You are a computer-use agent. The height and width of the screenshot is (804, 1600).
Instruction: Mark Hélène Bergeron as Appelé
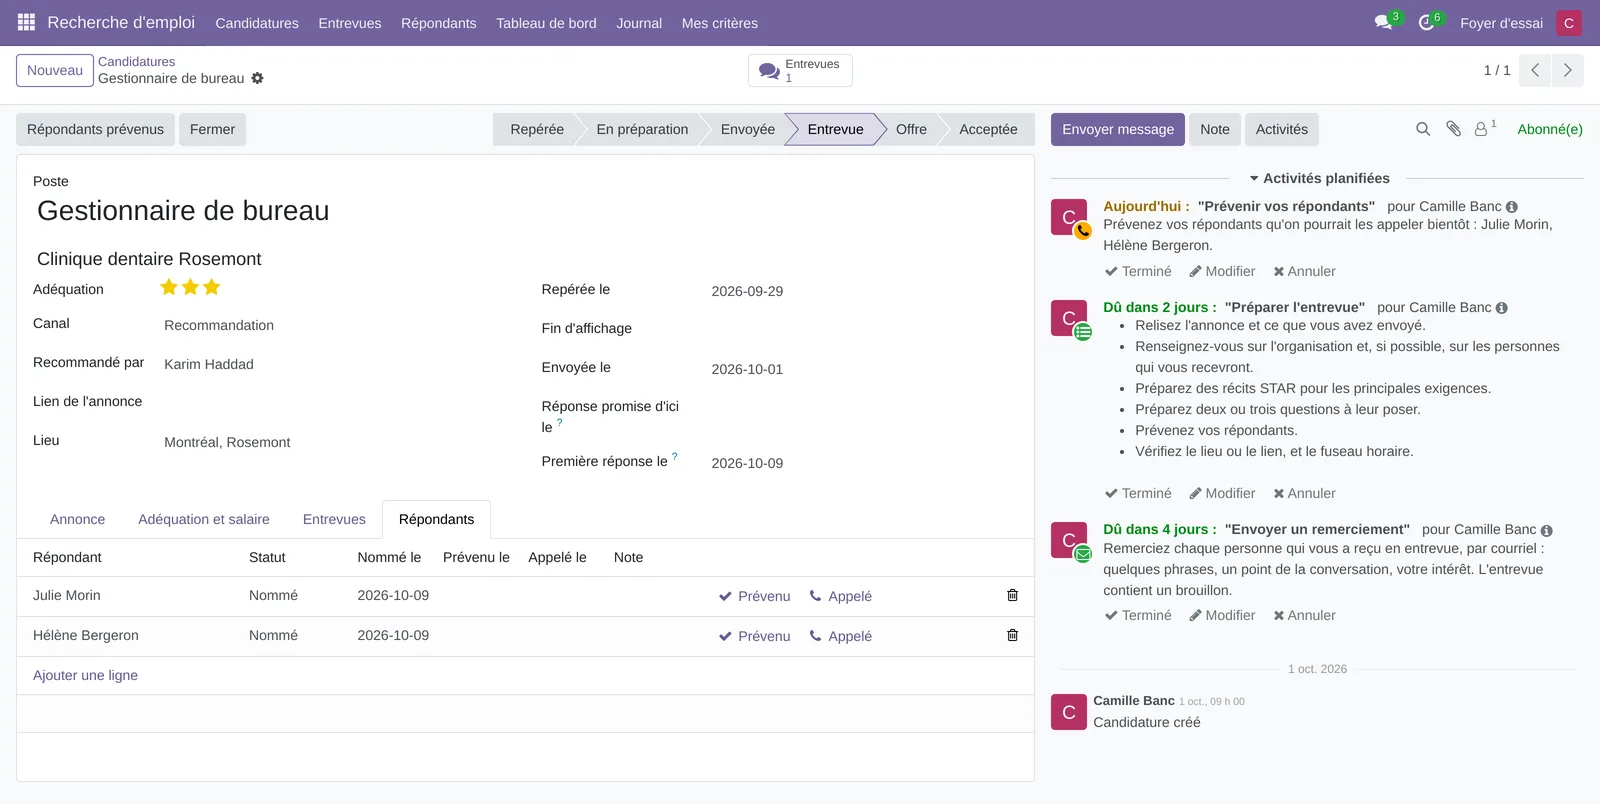(x=840, y=636)
